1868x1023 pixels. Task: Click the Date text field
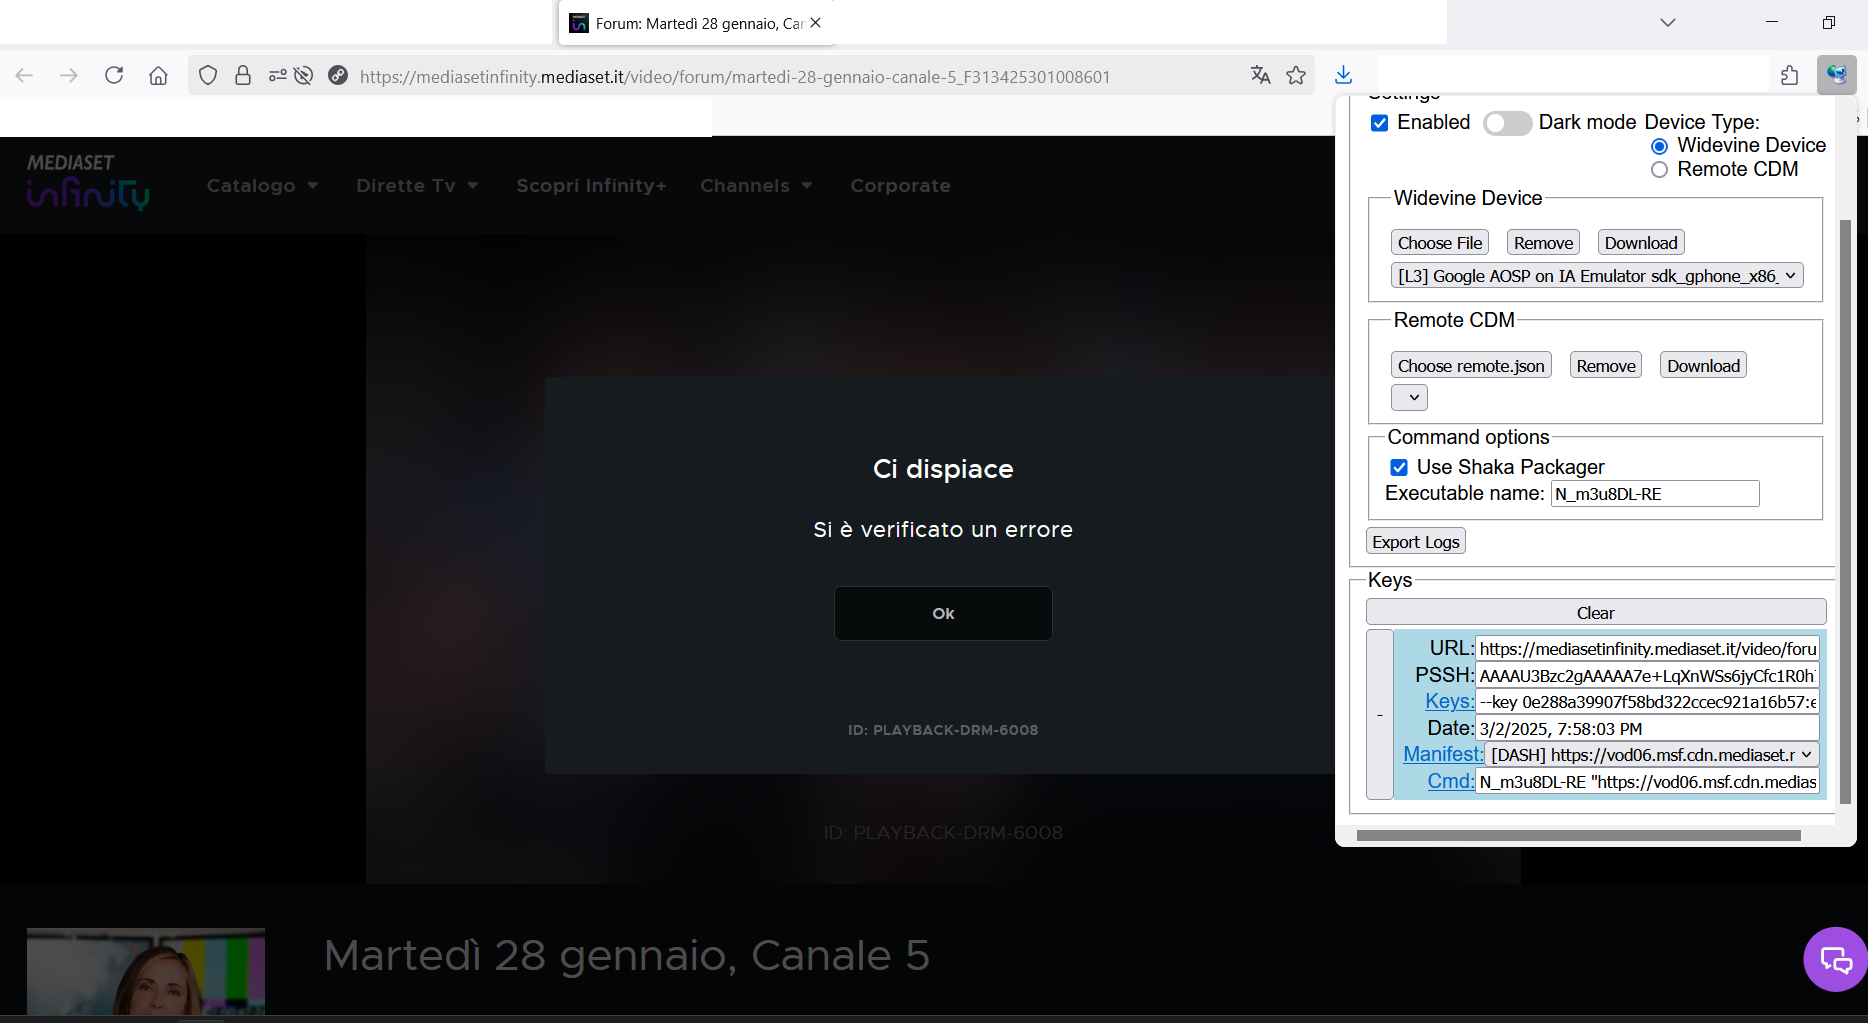1647,729
